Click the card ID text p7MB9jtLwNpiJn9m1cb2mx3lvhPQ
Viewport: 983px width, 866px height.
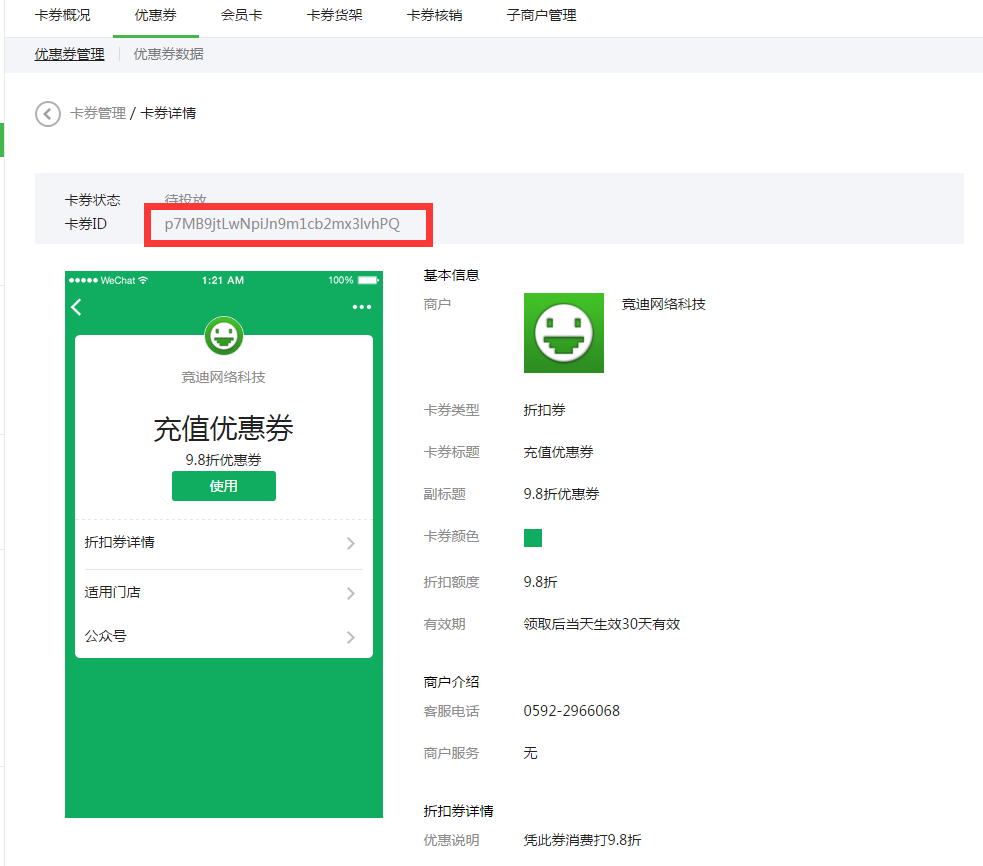click(282, 224)
